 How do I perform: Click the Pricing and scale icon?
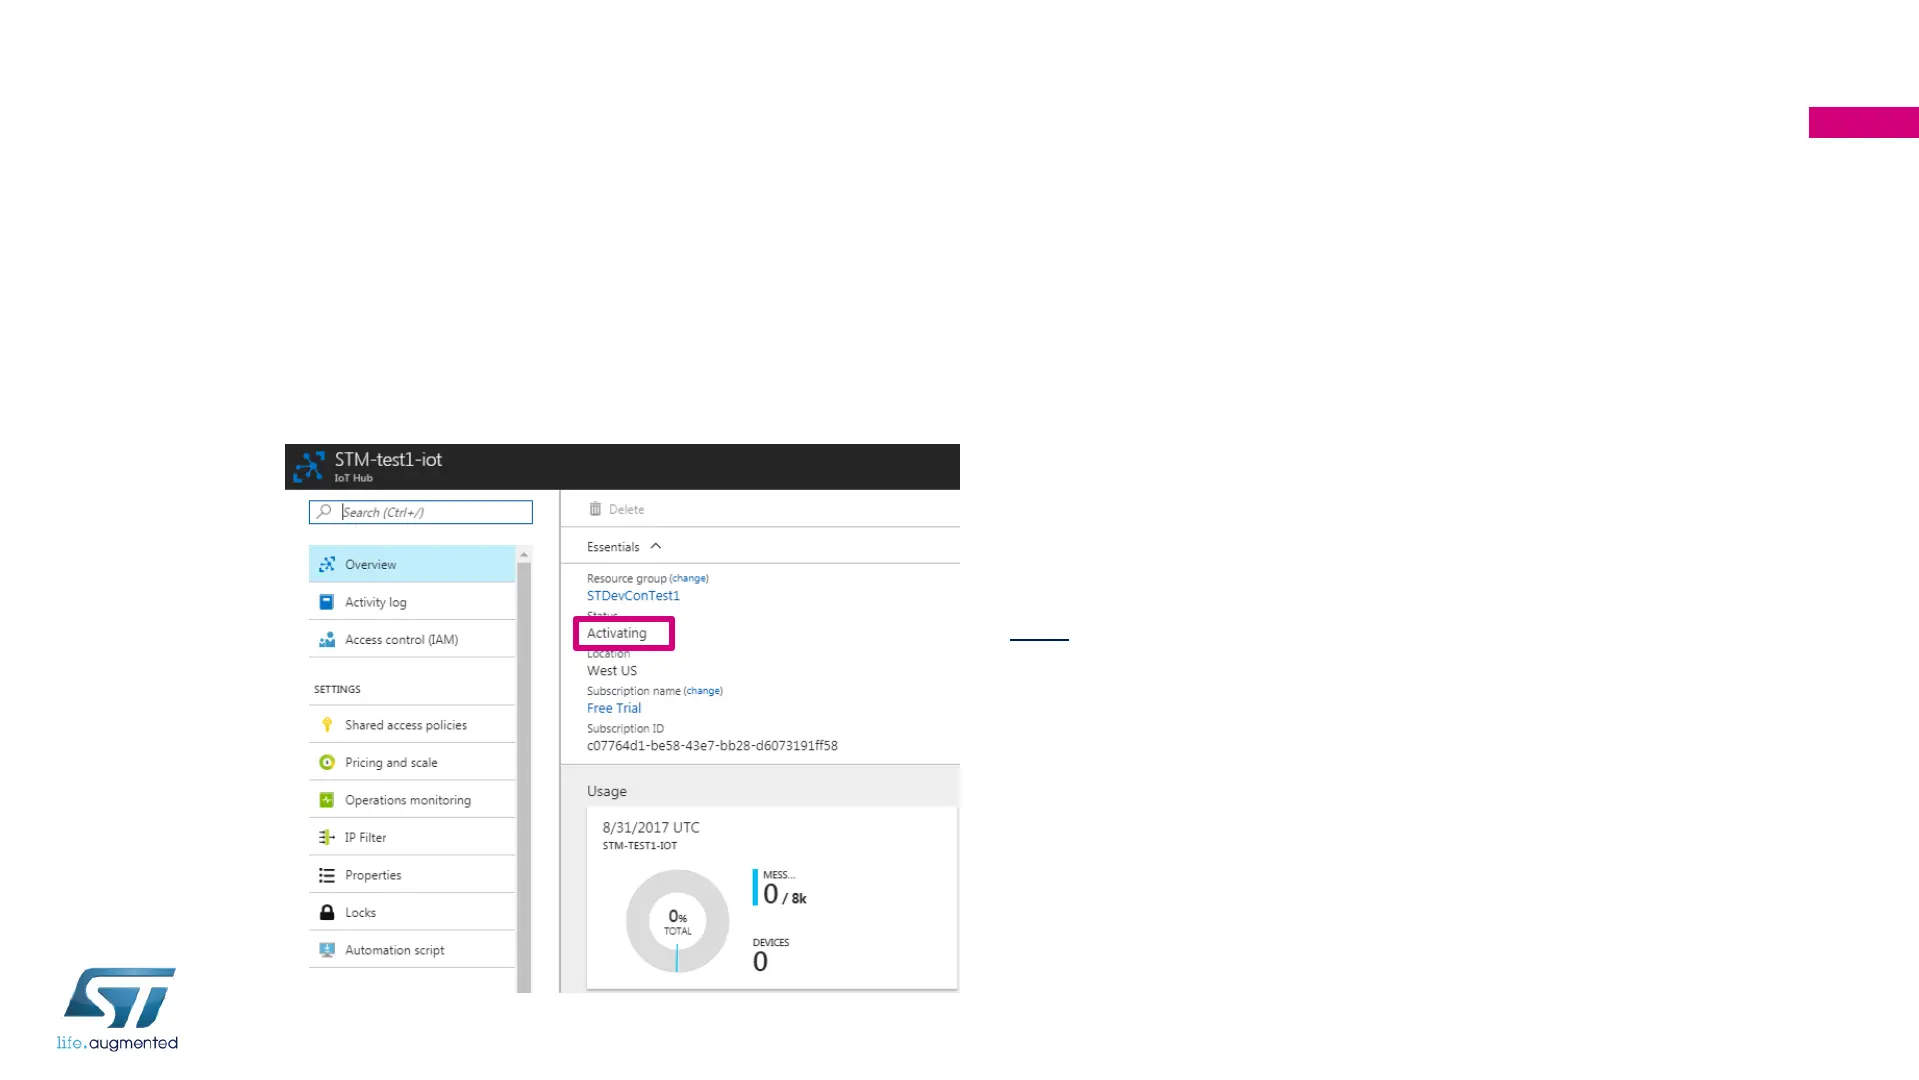tap(327, 763)
